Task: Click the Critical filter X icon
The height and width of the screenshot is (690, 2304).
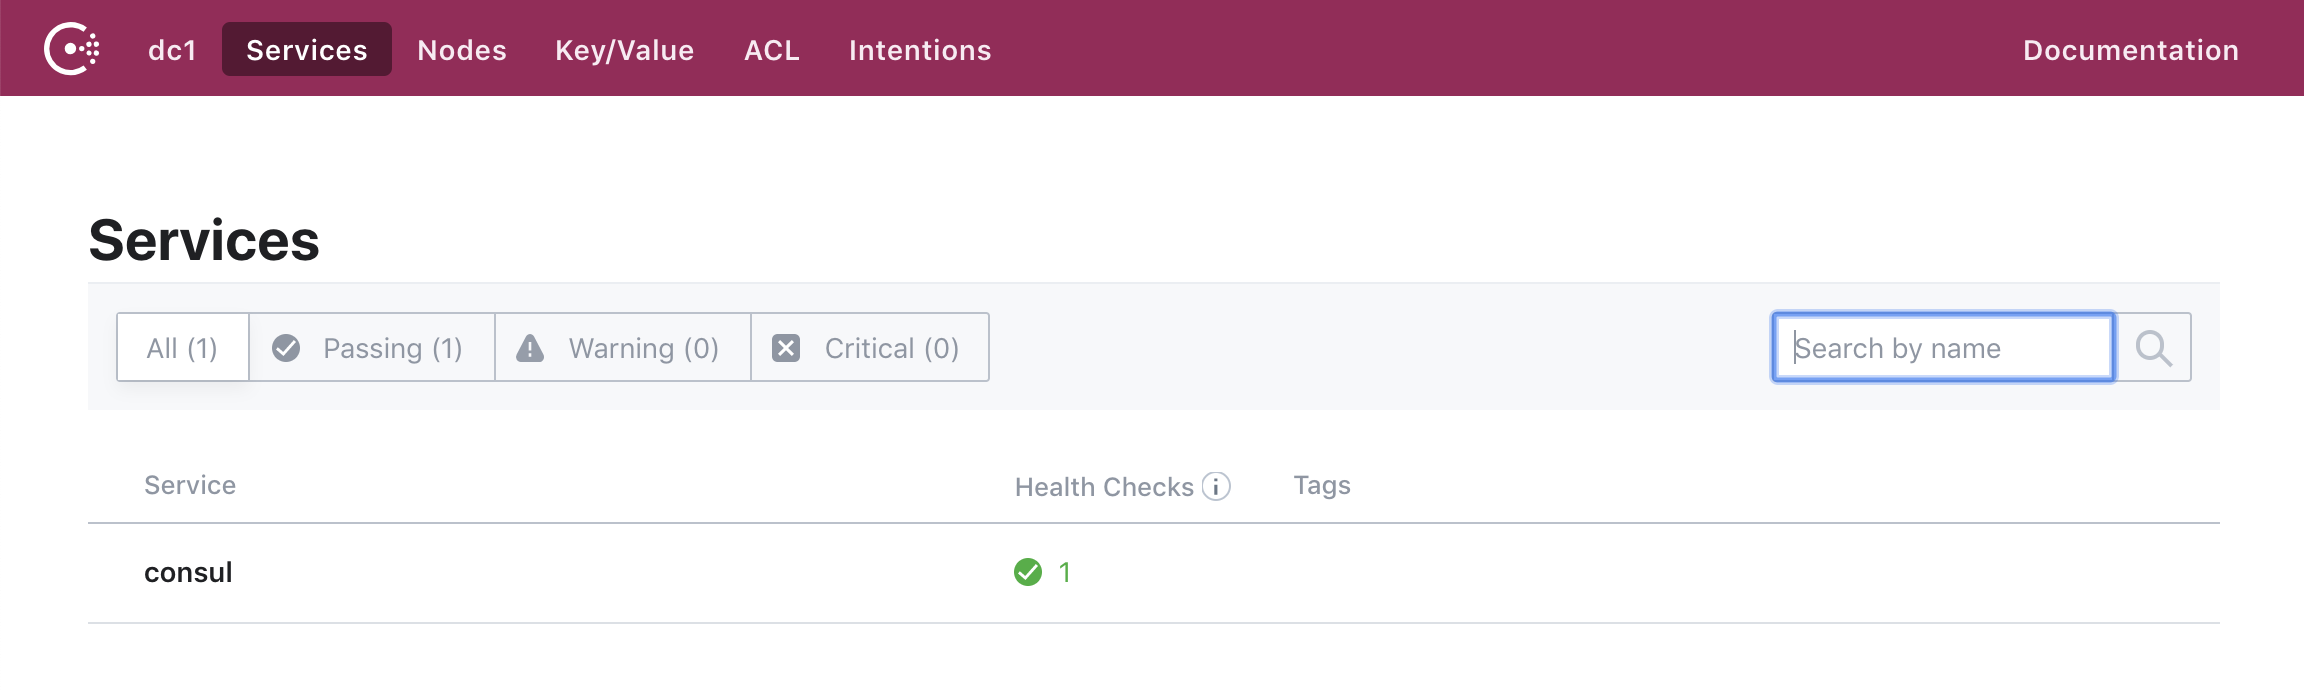Action: 786,348
